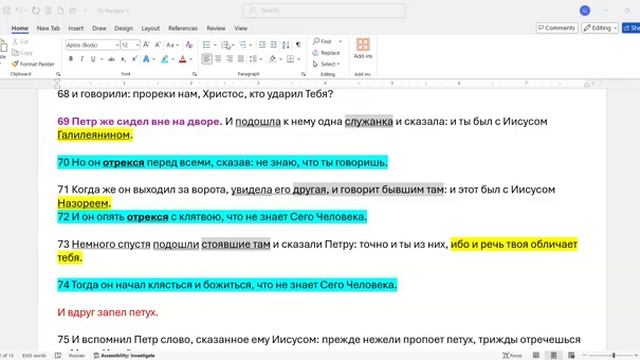
Task: Open the Add-ins pane
Action: [x=363, y=49]
